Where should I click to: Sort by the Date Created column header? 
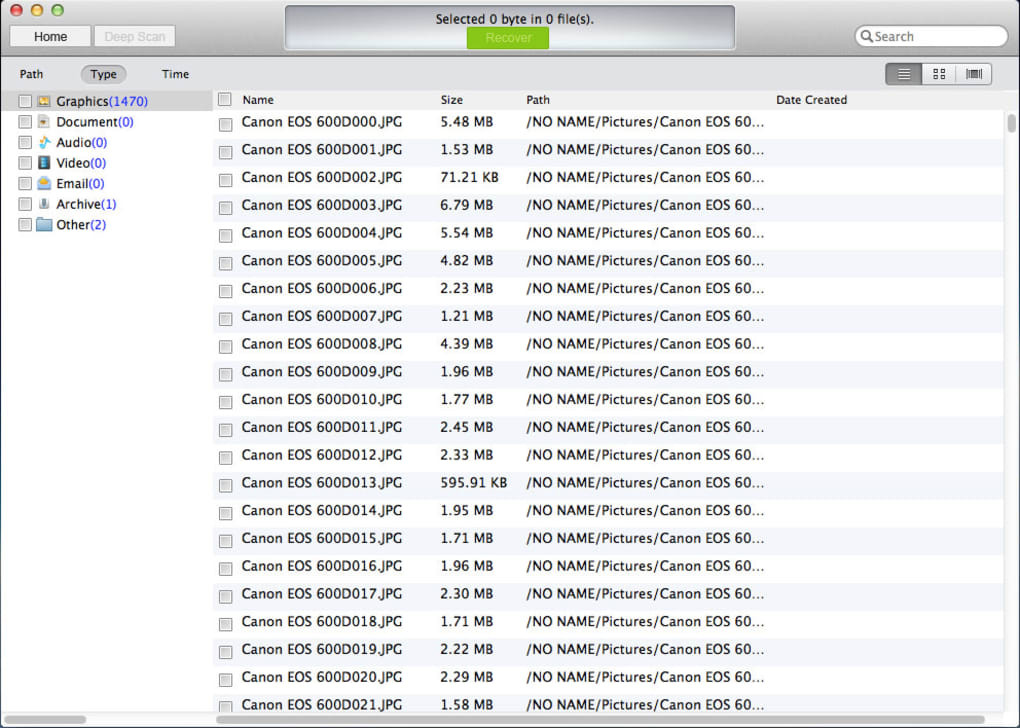point(811,100)
